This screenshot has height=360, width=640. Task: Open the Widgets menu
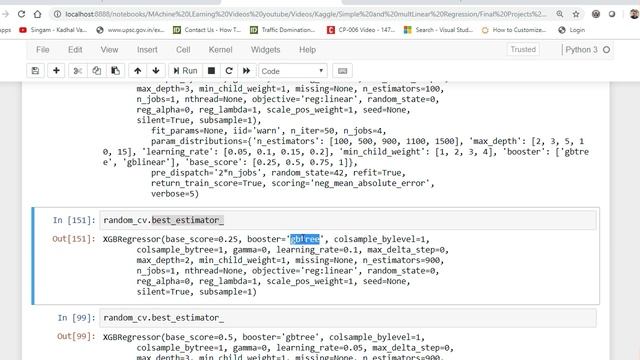pyautogui.click(x=265, y=50)
